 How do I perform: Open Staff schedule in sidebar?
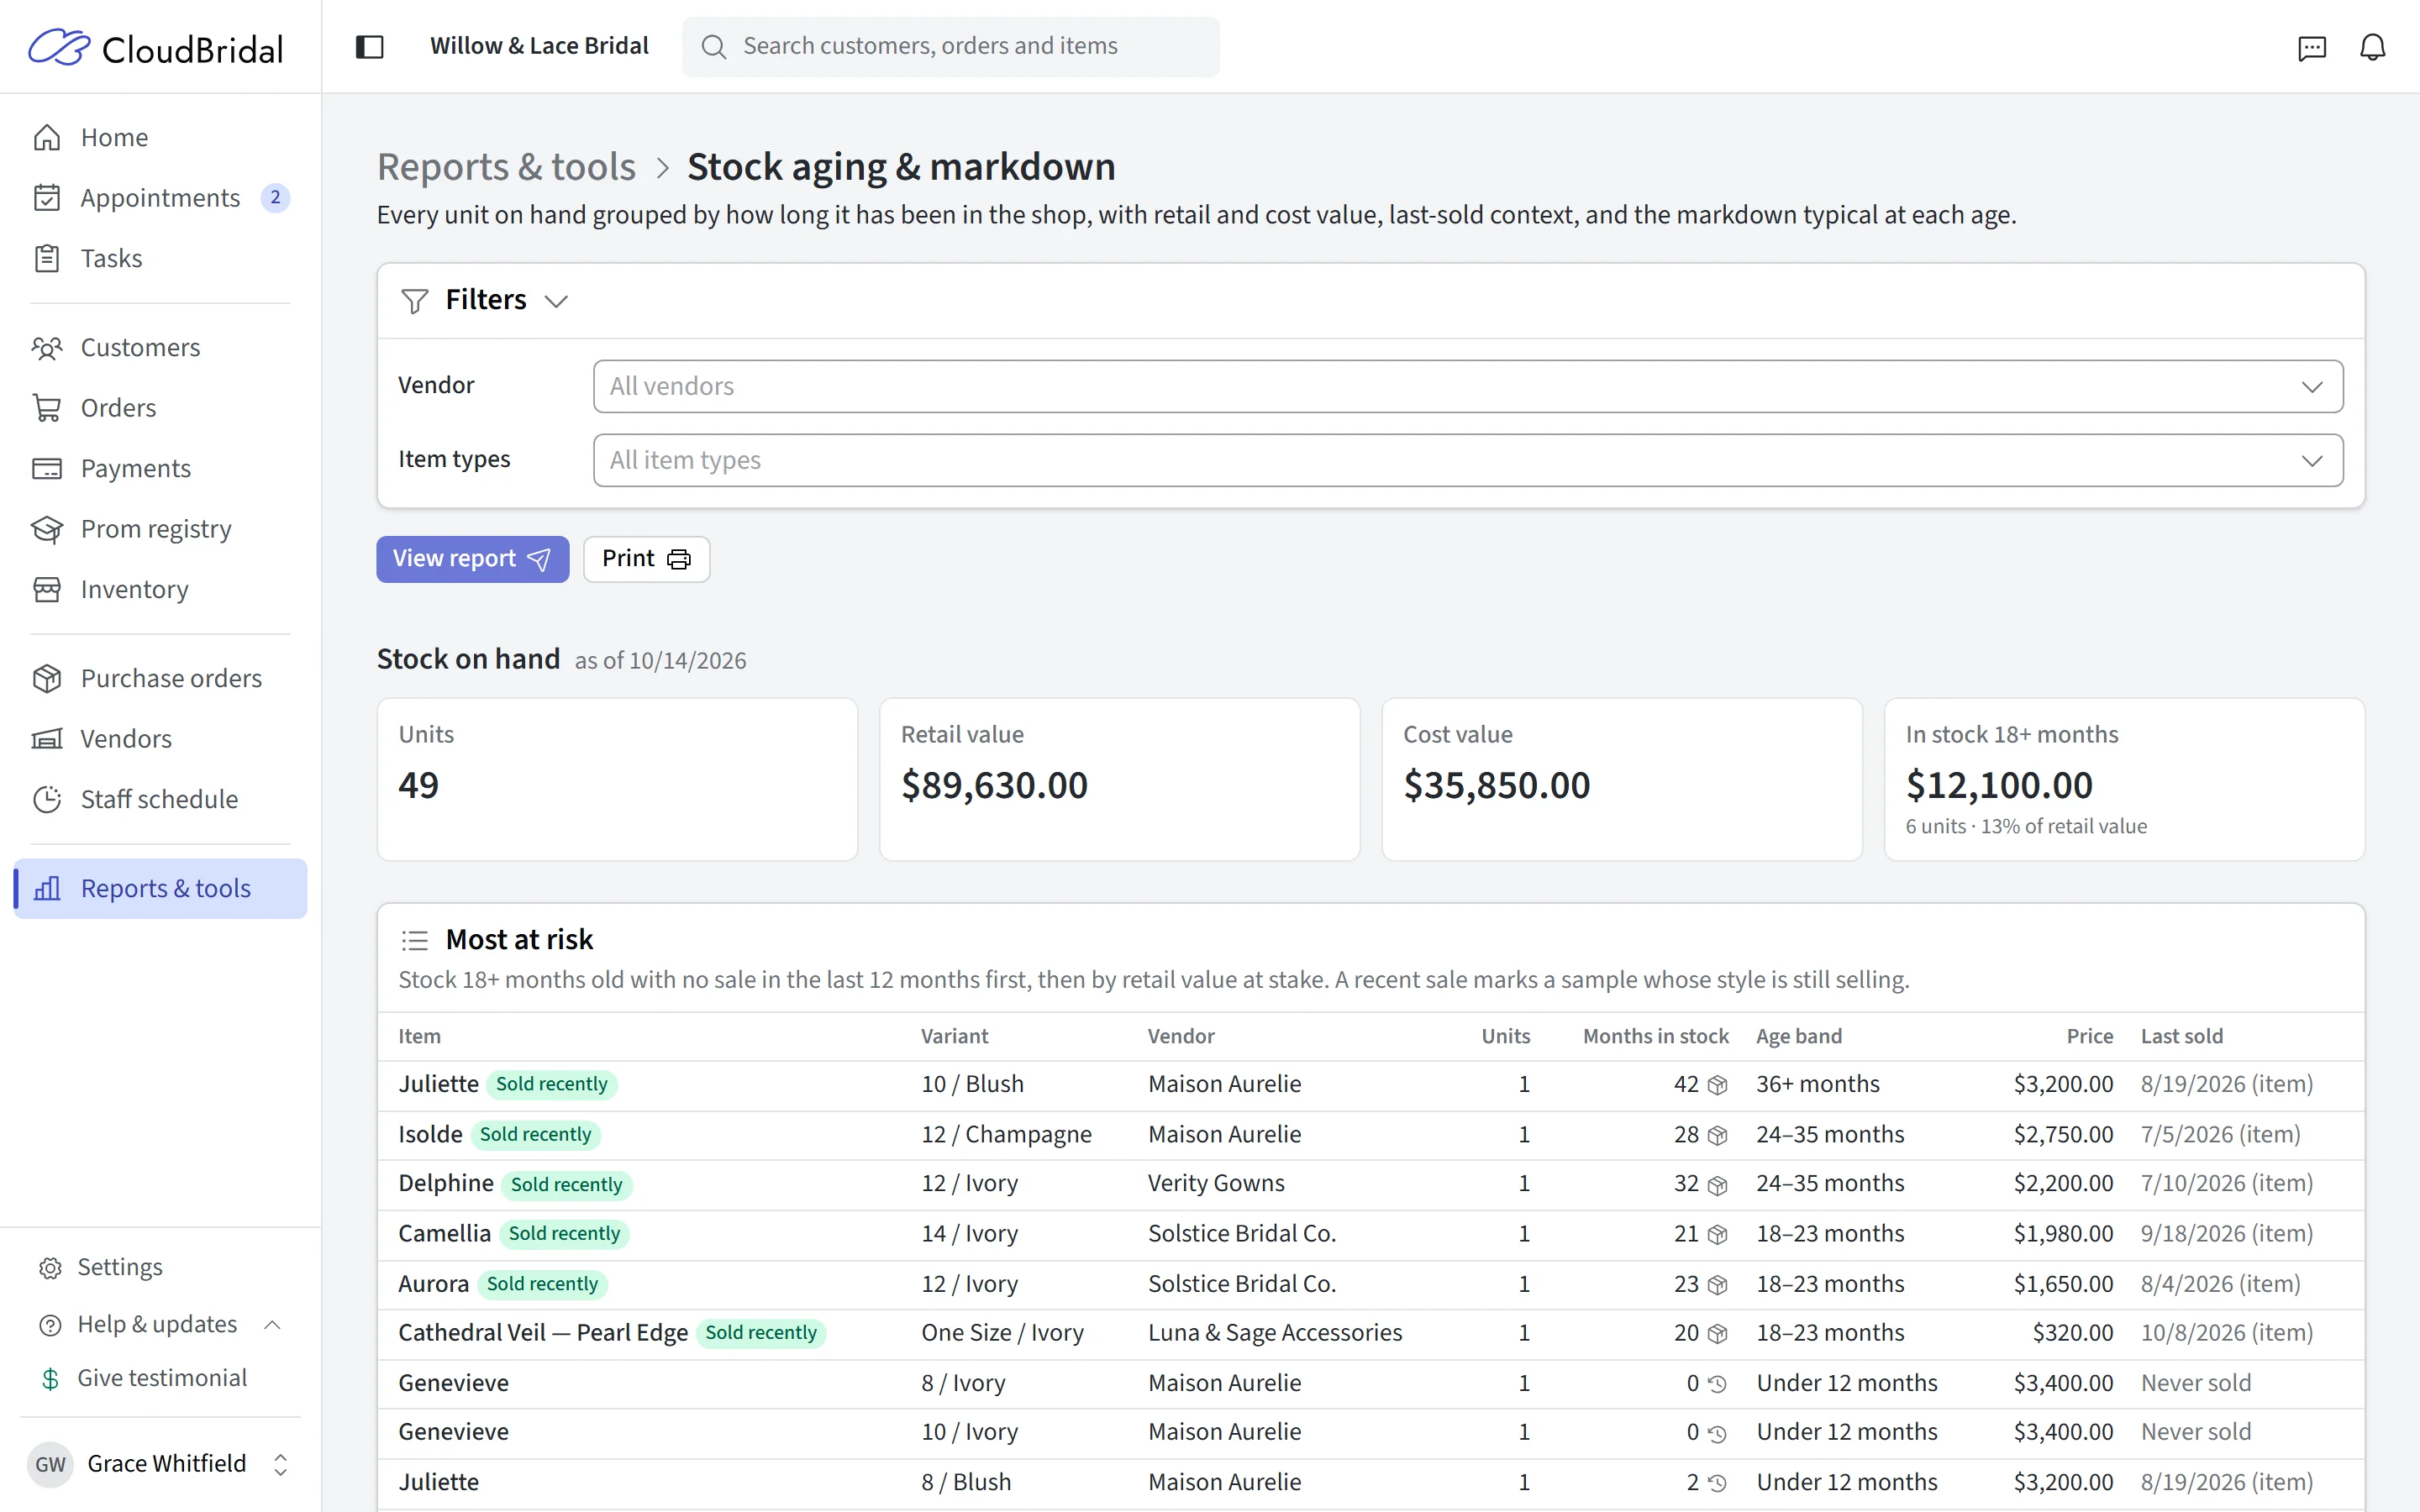coord(160,799)
